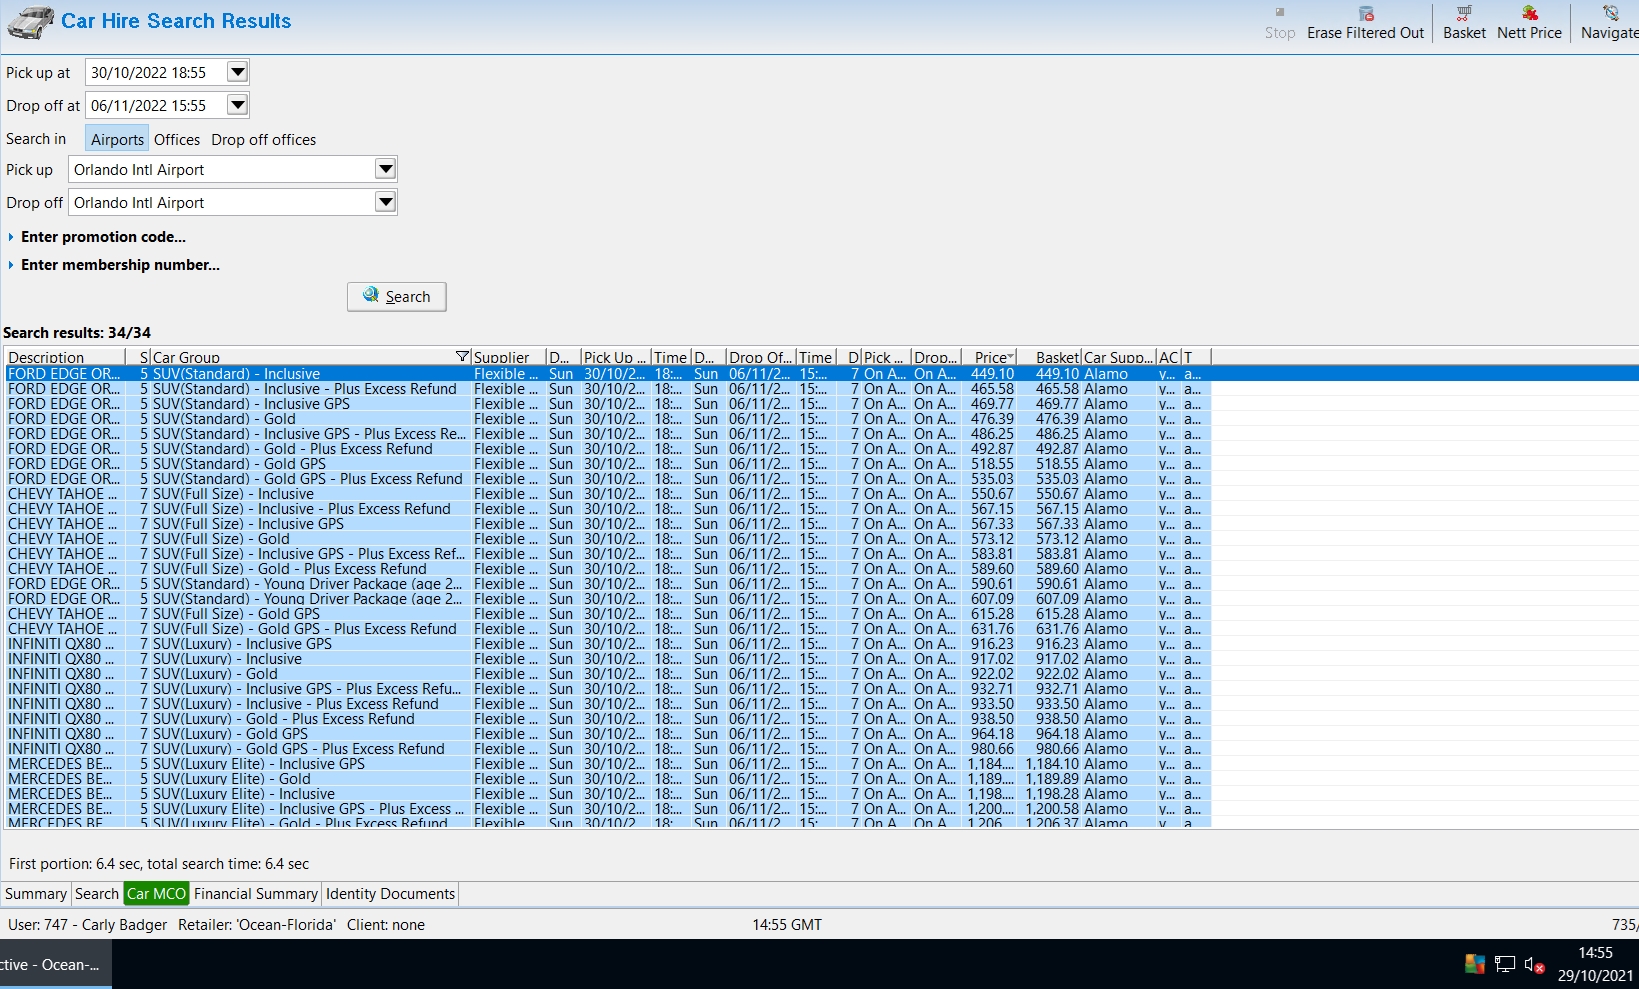This screenshot has height=989, width=1639.
Task: Click the sort arrow on Price column header
Action: click(1011, 357)
